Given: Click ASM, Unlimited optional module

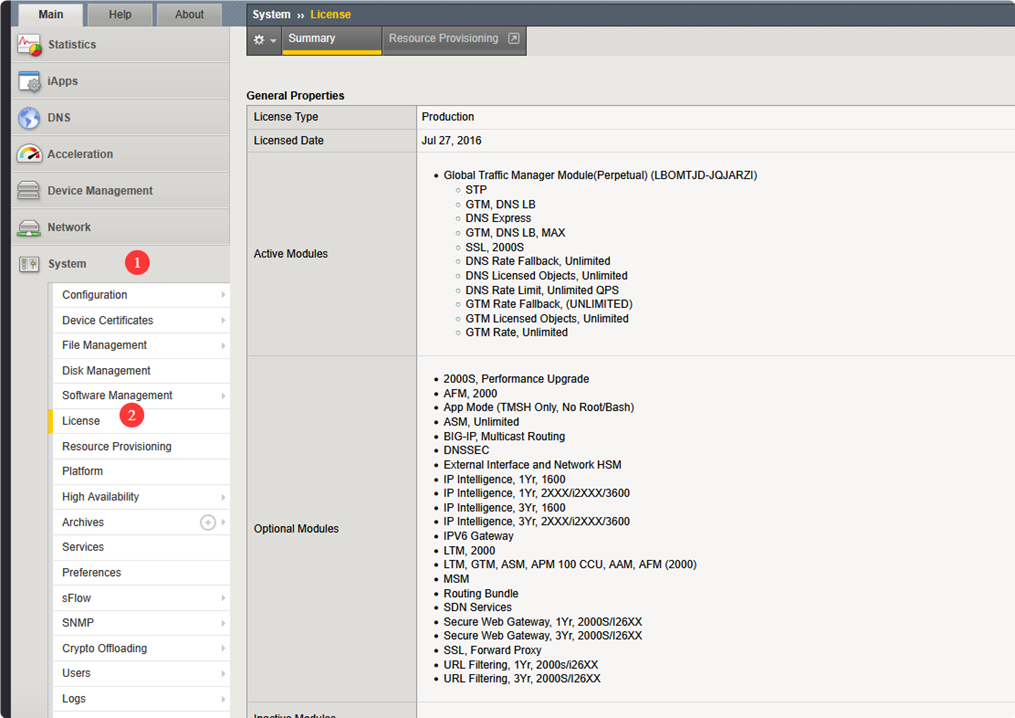Looking at the screenshot, I should coord(481,421).
